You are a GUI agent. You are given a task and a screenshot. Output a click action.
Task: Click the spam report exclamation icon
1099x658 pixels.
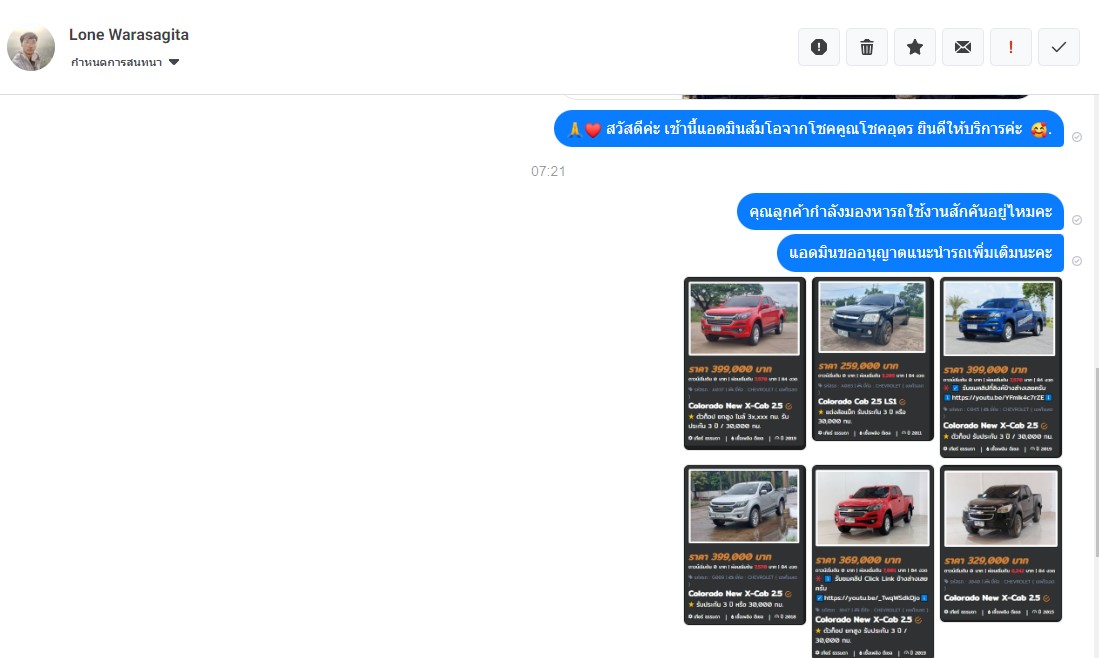coord(819,47)
